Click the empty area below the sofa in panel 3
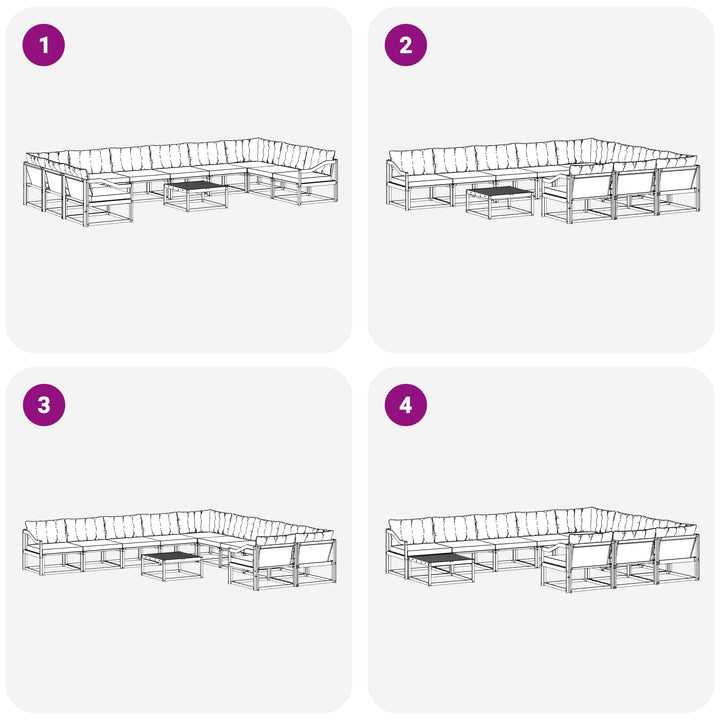The image size is (720, 720). coord(179,650)
